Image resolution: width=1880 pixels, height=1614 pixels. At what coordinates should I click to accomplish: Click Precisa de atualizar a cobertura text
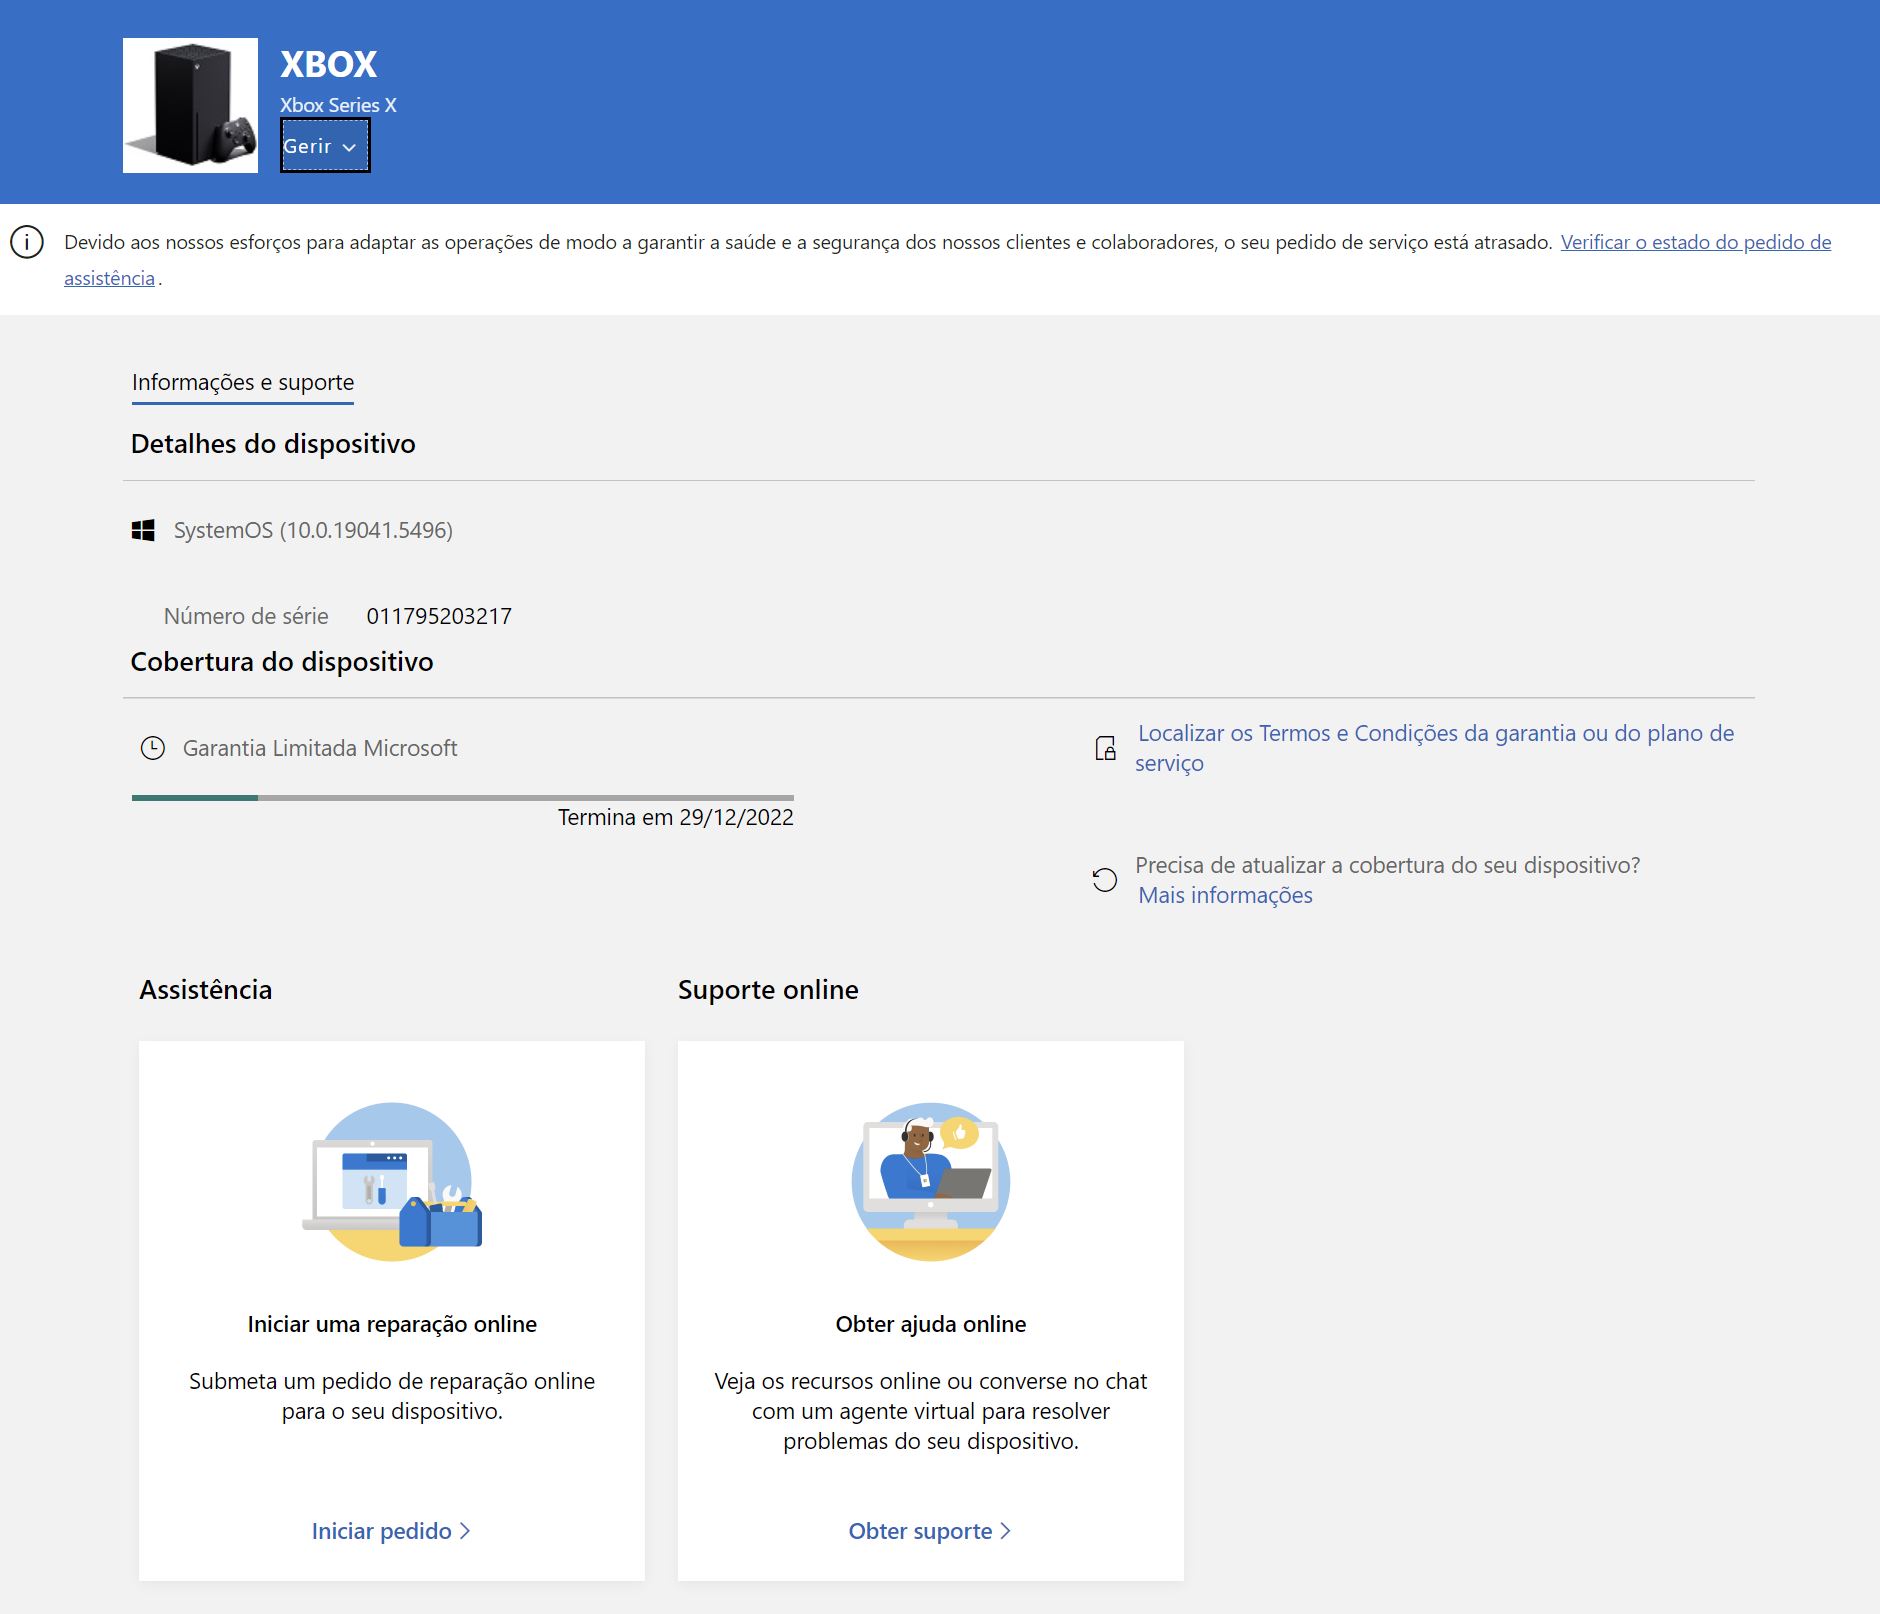1388,865
